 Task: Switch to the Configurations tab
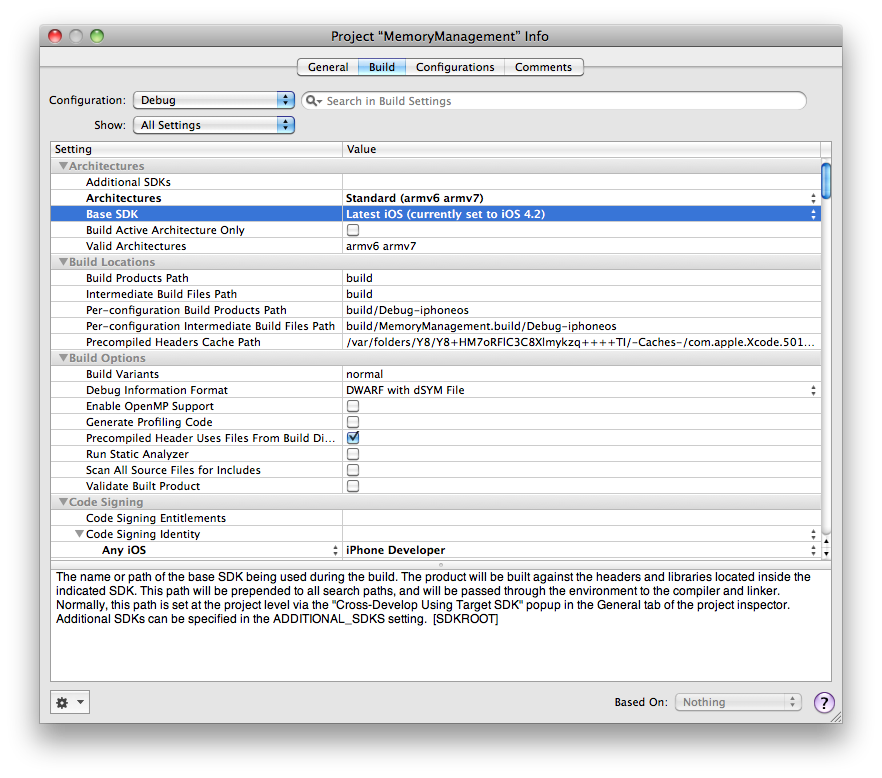[455, 67]
